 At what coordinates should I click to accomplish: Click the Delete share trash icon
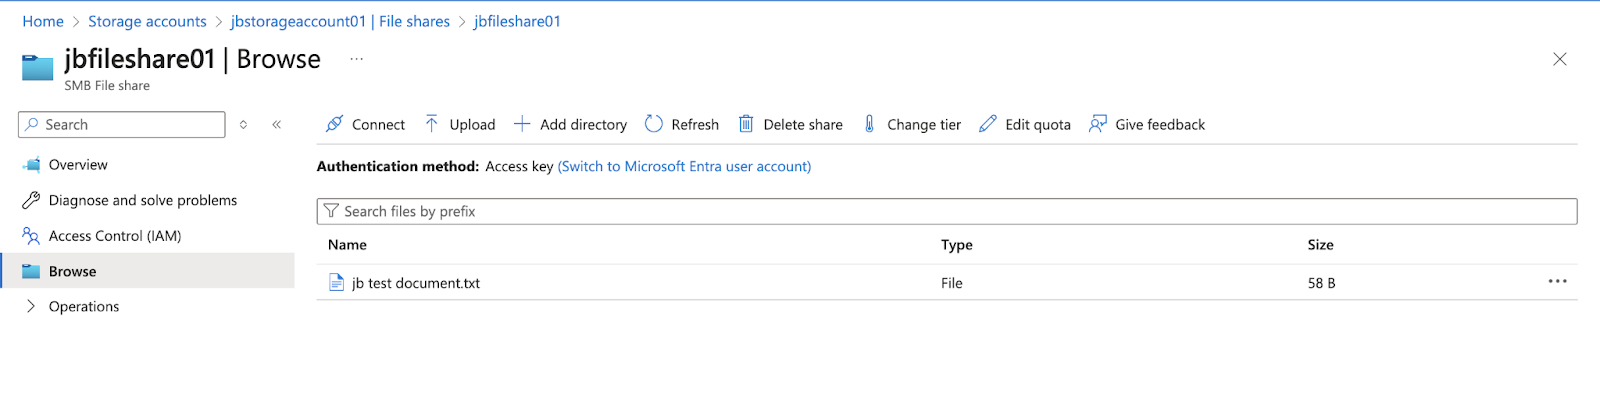(x=746, y=124)
